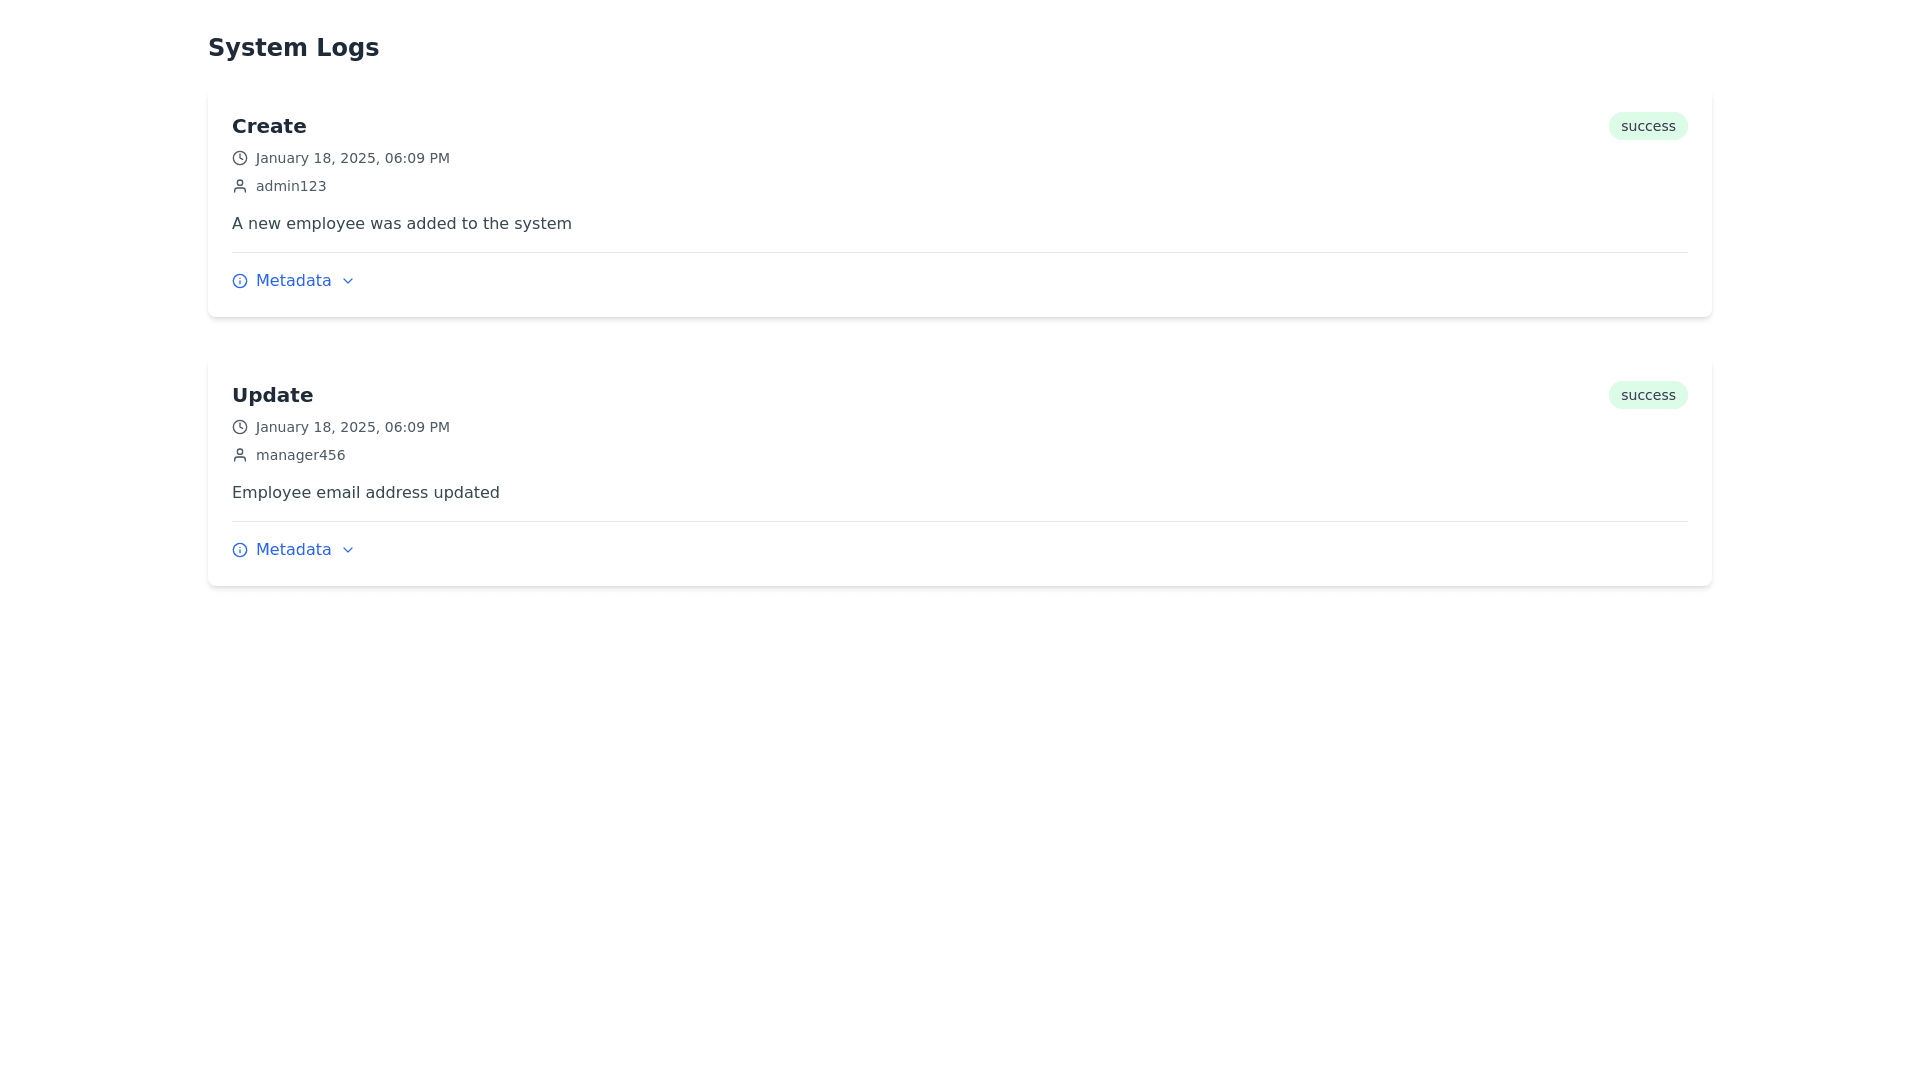Click the info icon in Create log Metadata
1920x1080 pixels.
pos(240,281)
